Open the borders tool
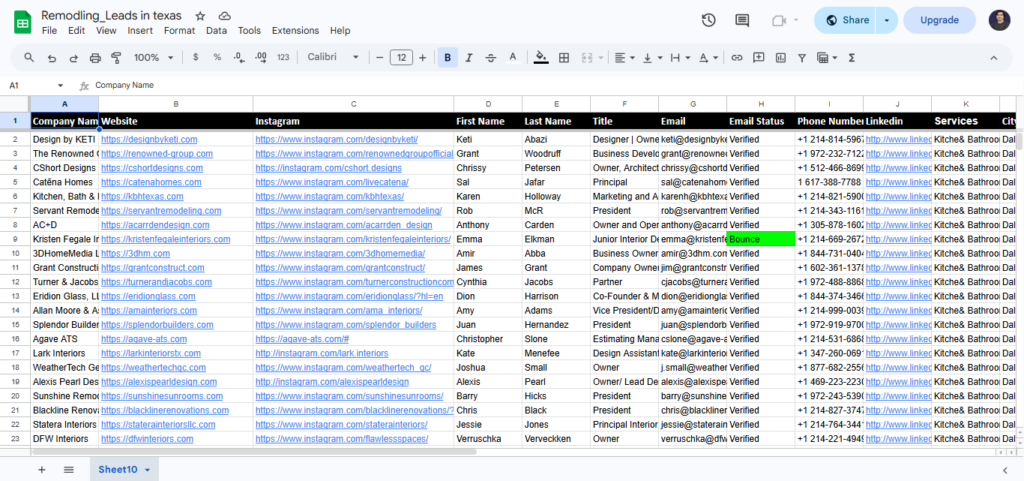 [x=564, y=57]
